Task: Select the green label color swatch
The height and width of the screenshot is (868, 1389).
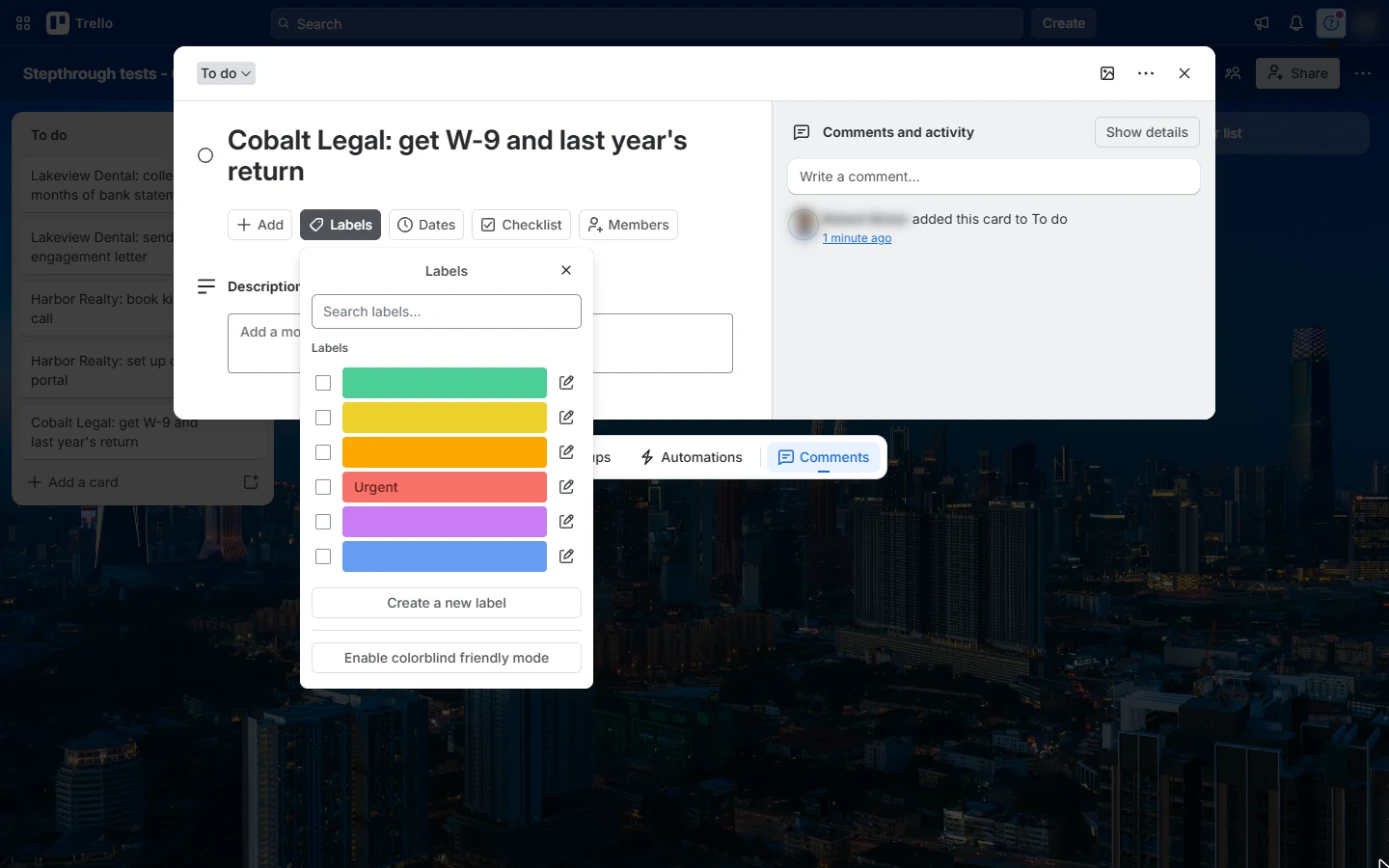Action: pos(444,383)
